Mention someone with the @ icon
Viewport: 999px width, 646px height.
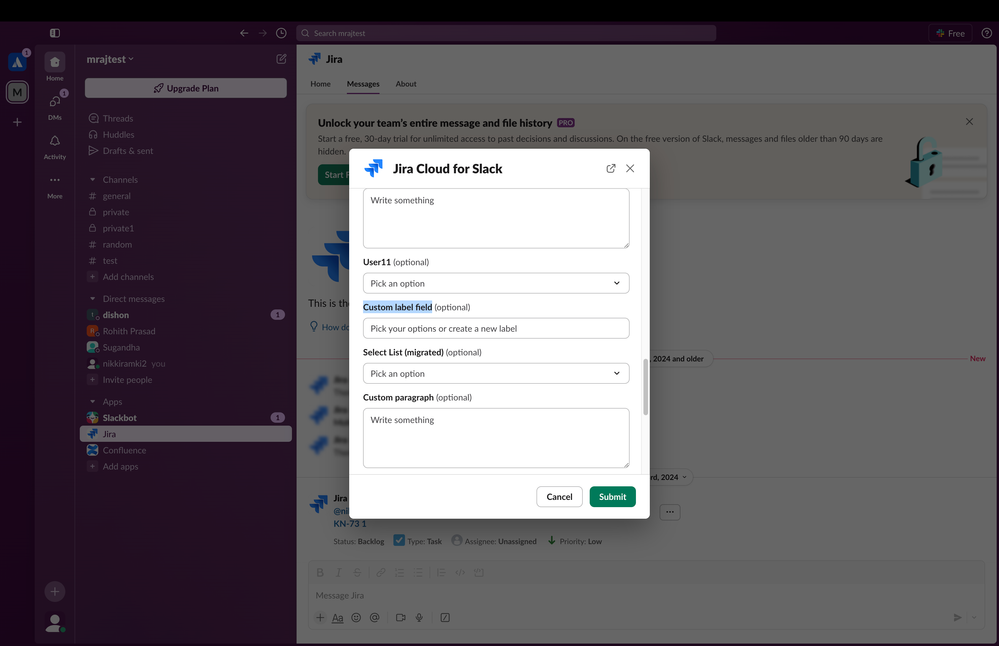click(375, 617)
